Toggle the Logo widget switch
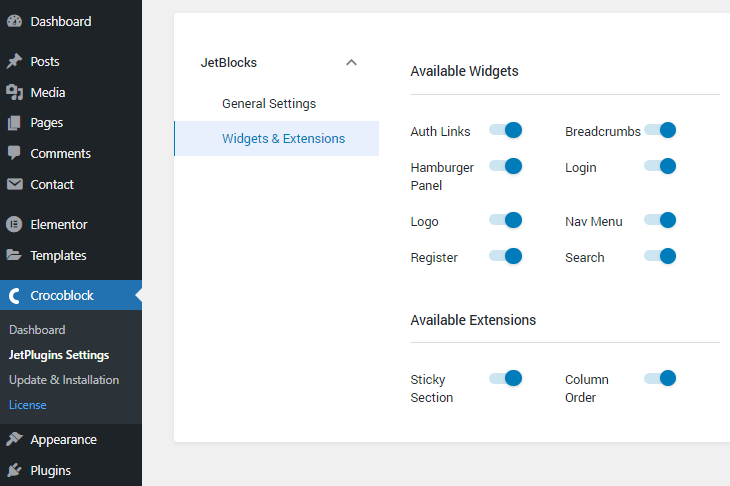The image size is (730, 486). point(506,220)
